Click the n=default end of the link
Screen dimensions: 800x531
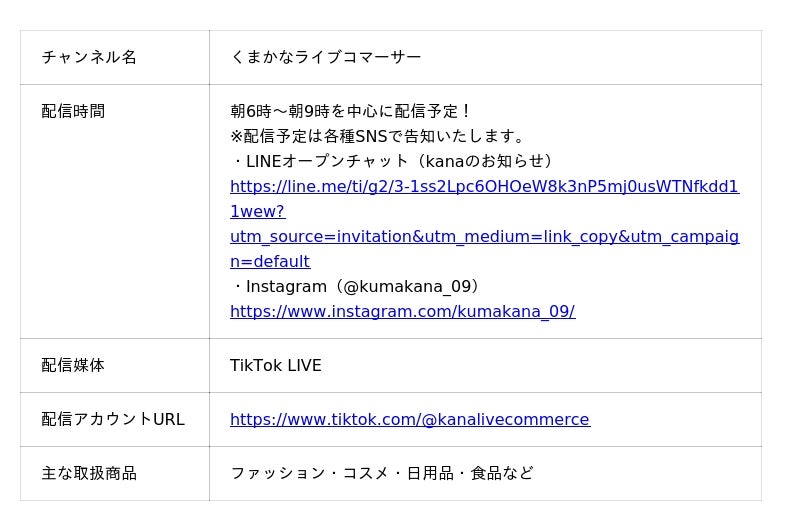pyautogui.click(x=270, y=262)
